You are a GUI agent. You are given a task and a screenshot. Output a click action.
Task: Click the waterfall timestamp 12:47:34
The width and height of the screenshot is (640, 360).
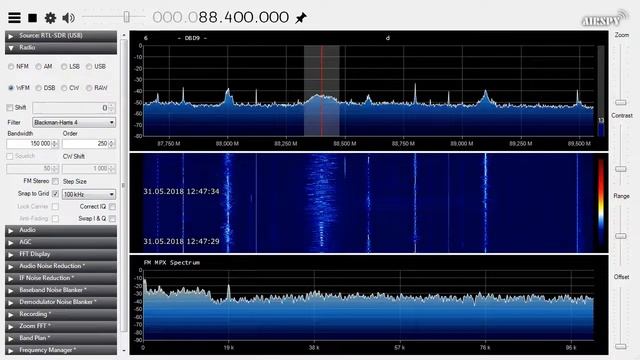pos(181,191)
